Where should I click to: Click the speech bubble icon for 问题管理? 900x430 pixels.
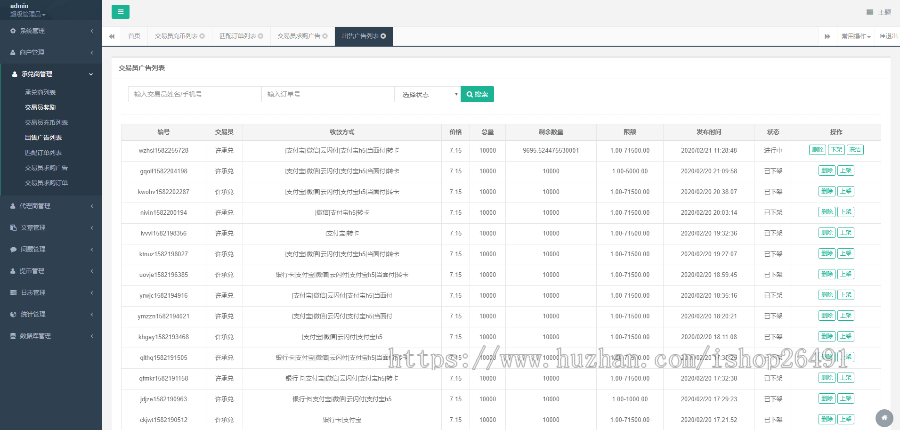tap(14, 249)
